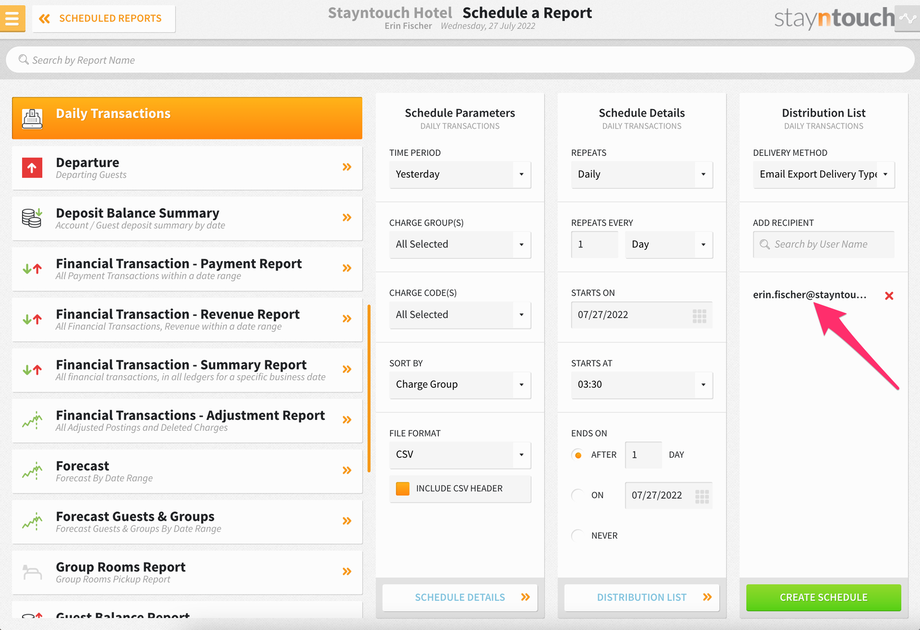Open the Repeats Every Day unit dropdown
Screen dimensions: 920x630
coord(669,244)
